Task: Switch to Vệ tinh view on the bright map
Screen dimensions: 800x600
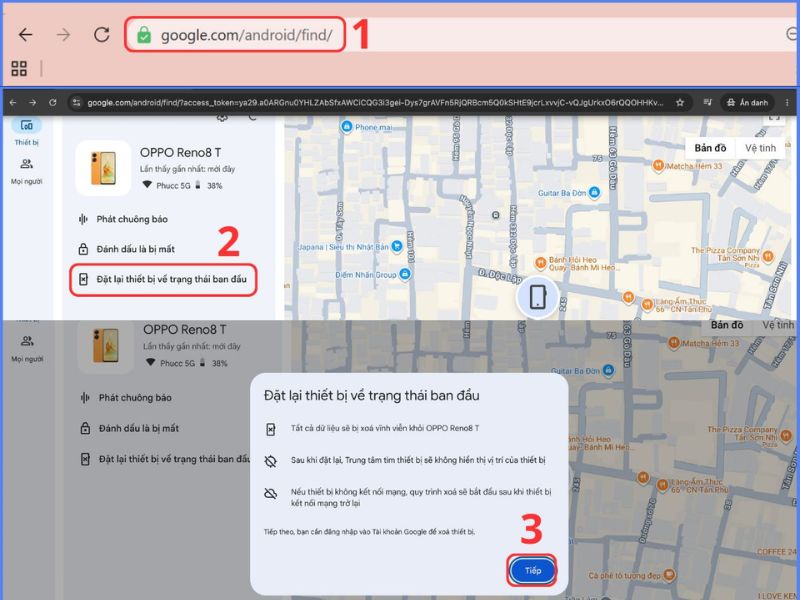Action: pos(760,148)
